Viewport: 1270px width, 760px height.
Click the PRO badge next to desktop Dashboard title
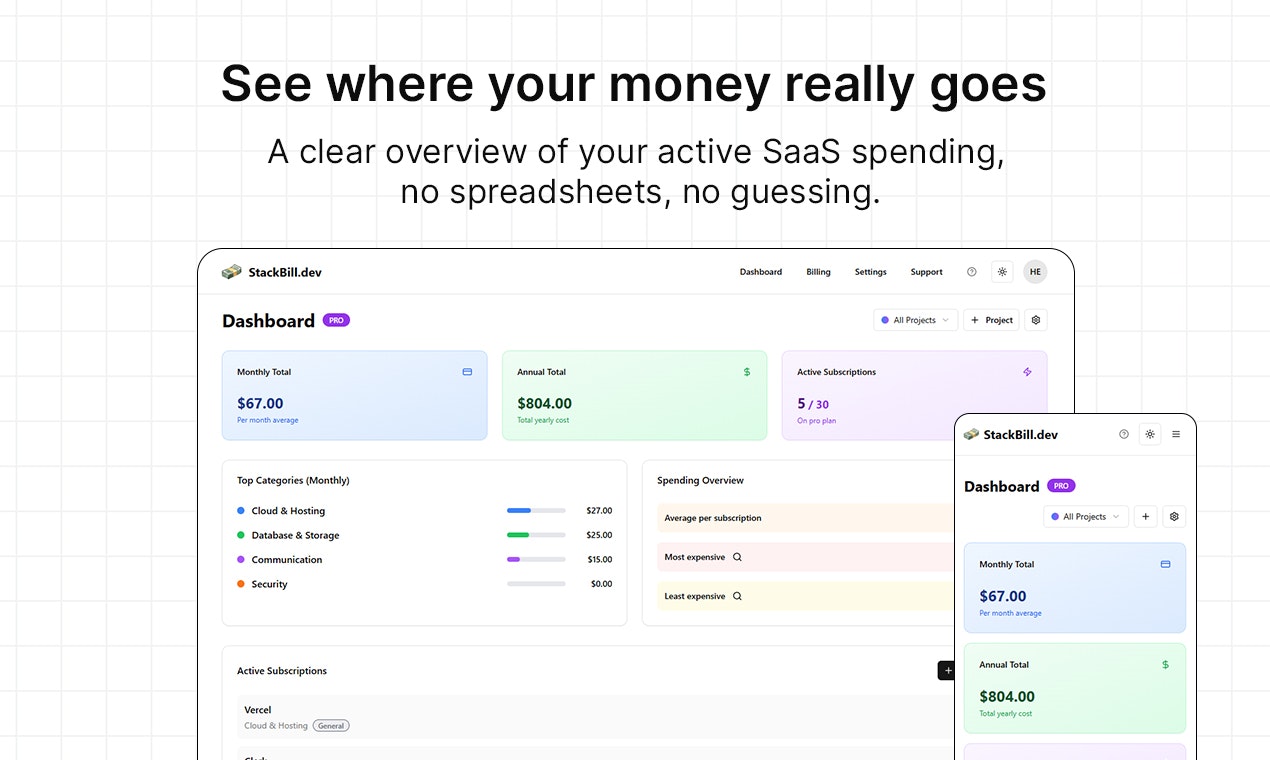[336, 320]
